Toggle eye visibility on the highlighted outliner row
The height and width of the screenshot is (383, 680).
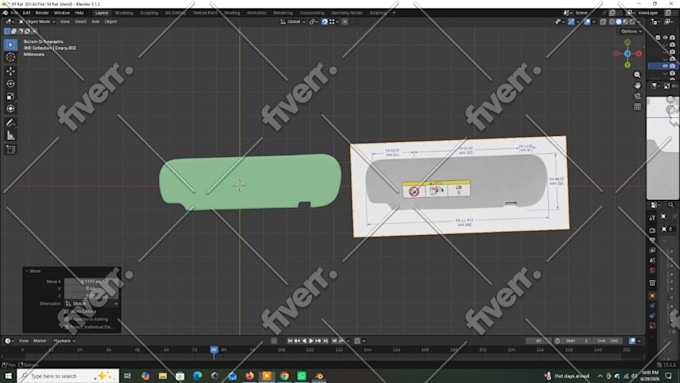(x=665, y=66)
